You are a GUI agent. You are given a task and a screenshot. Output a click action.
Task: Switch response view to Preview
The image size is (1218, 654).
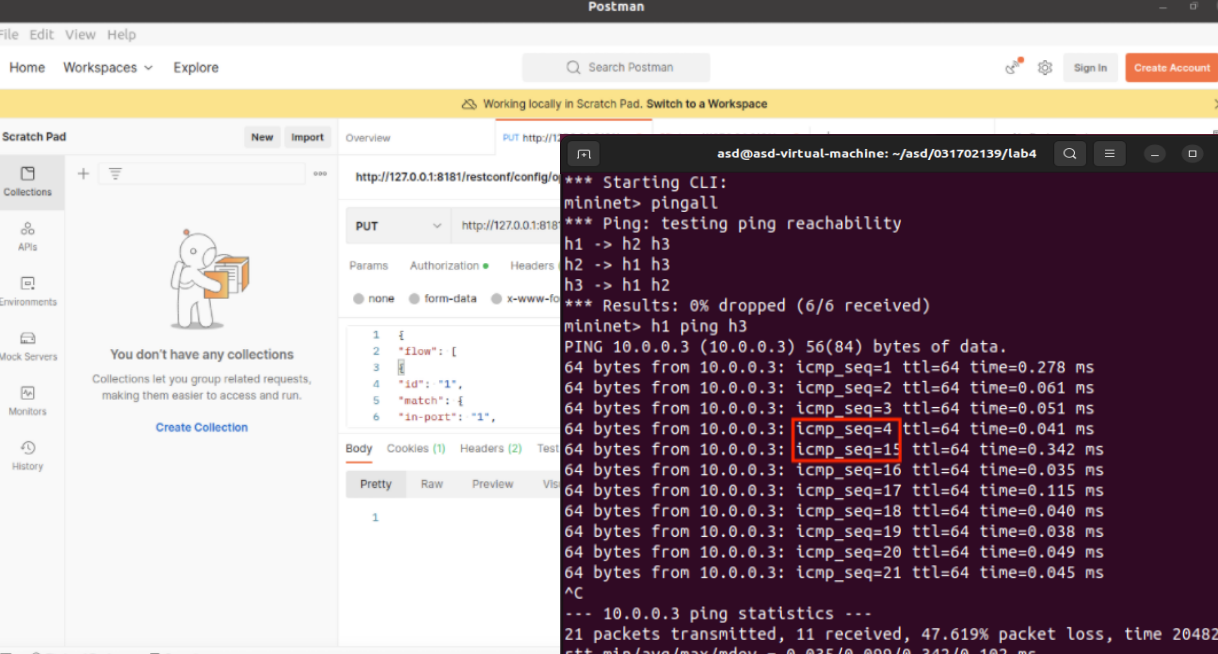[x=493, y=484]
